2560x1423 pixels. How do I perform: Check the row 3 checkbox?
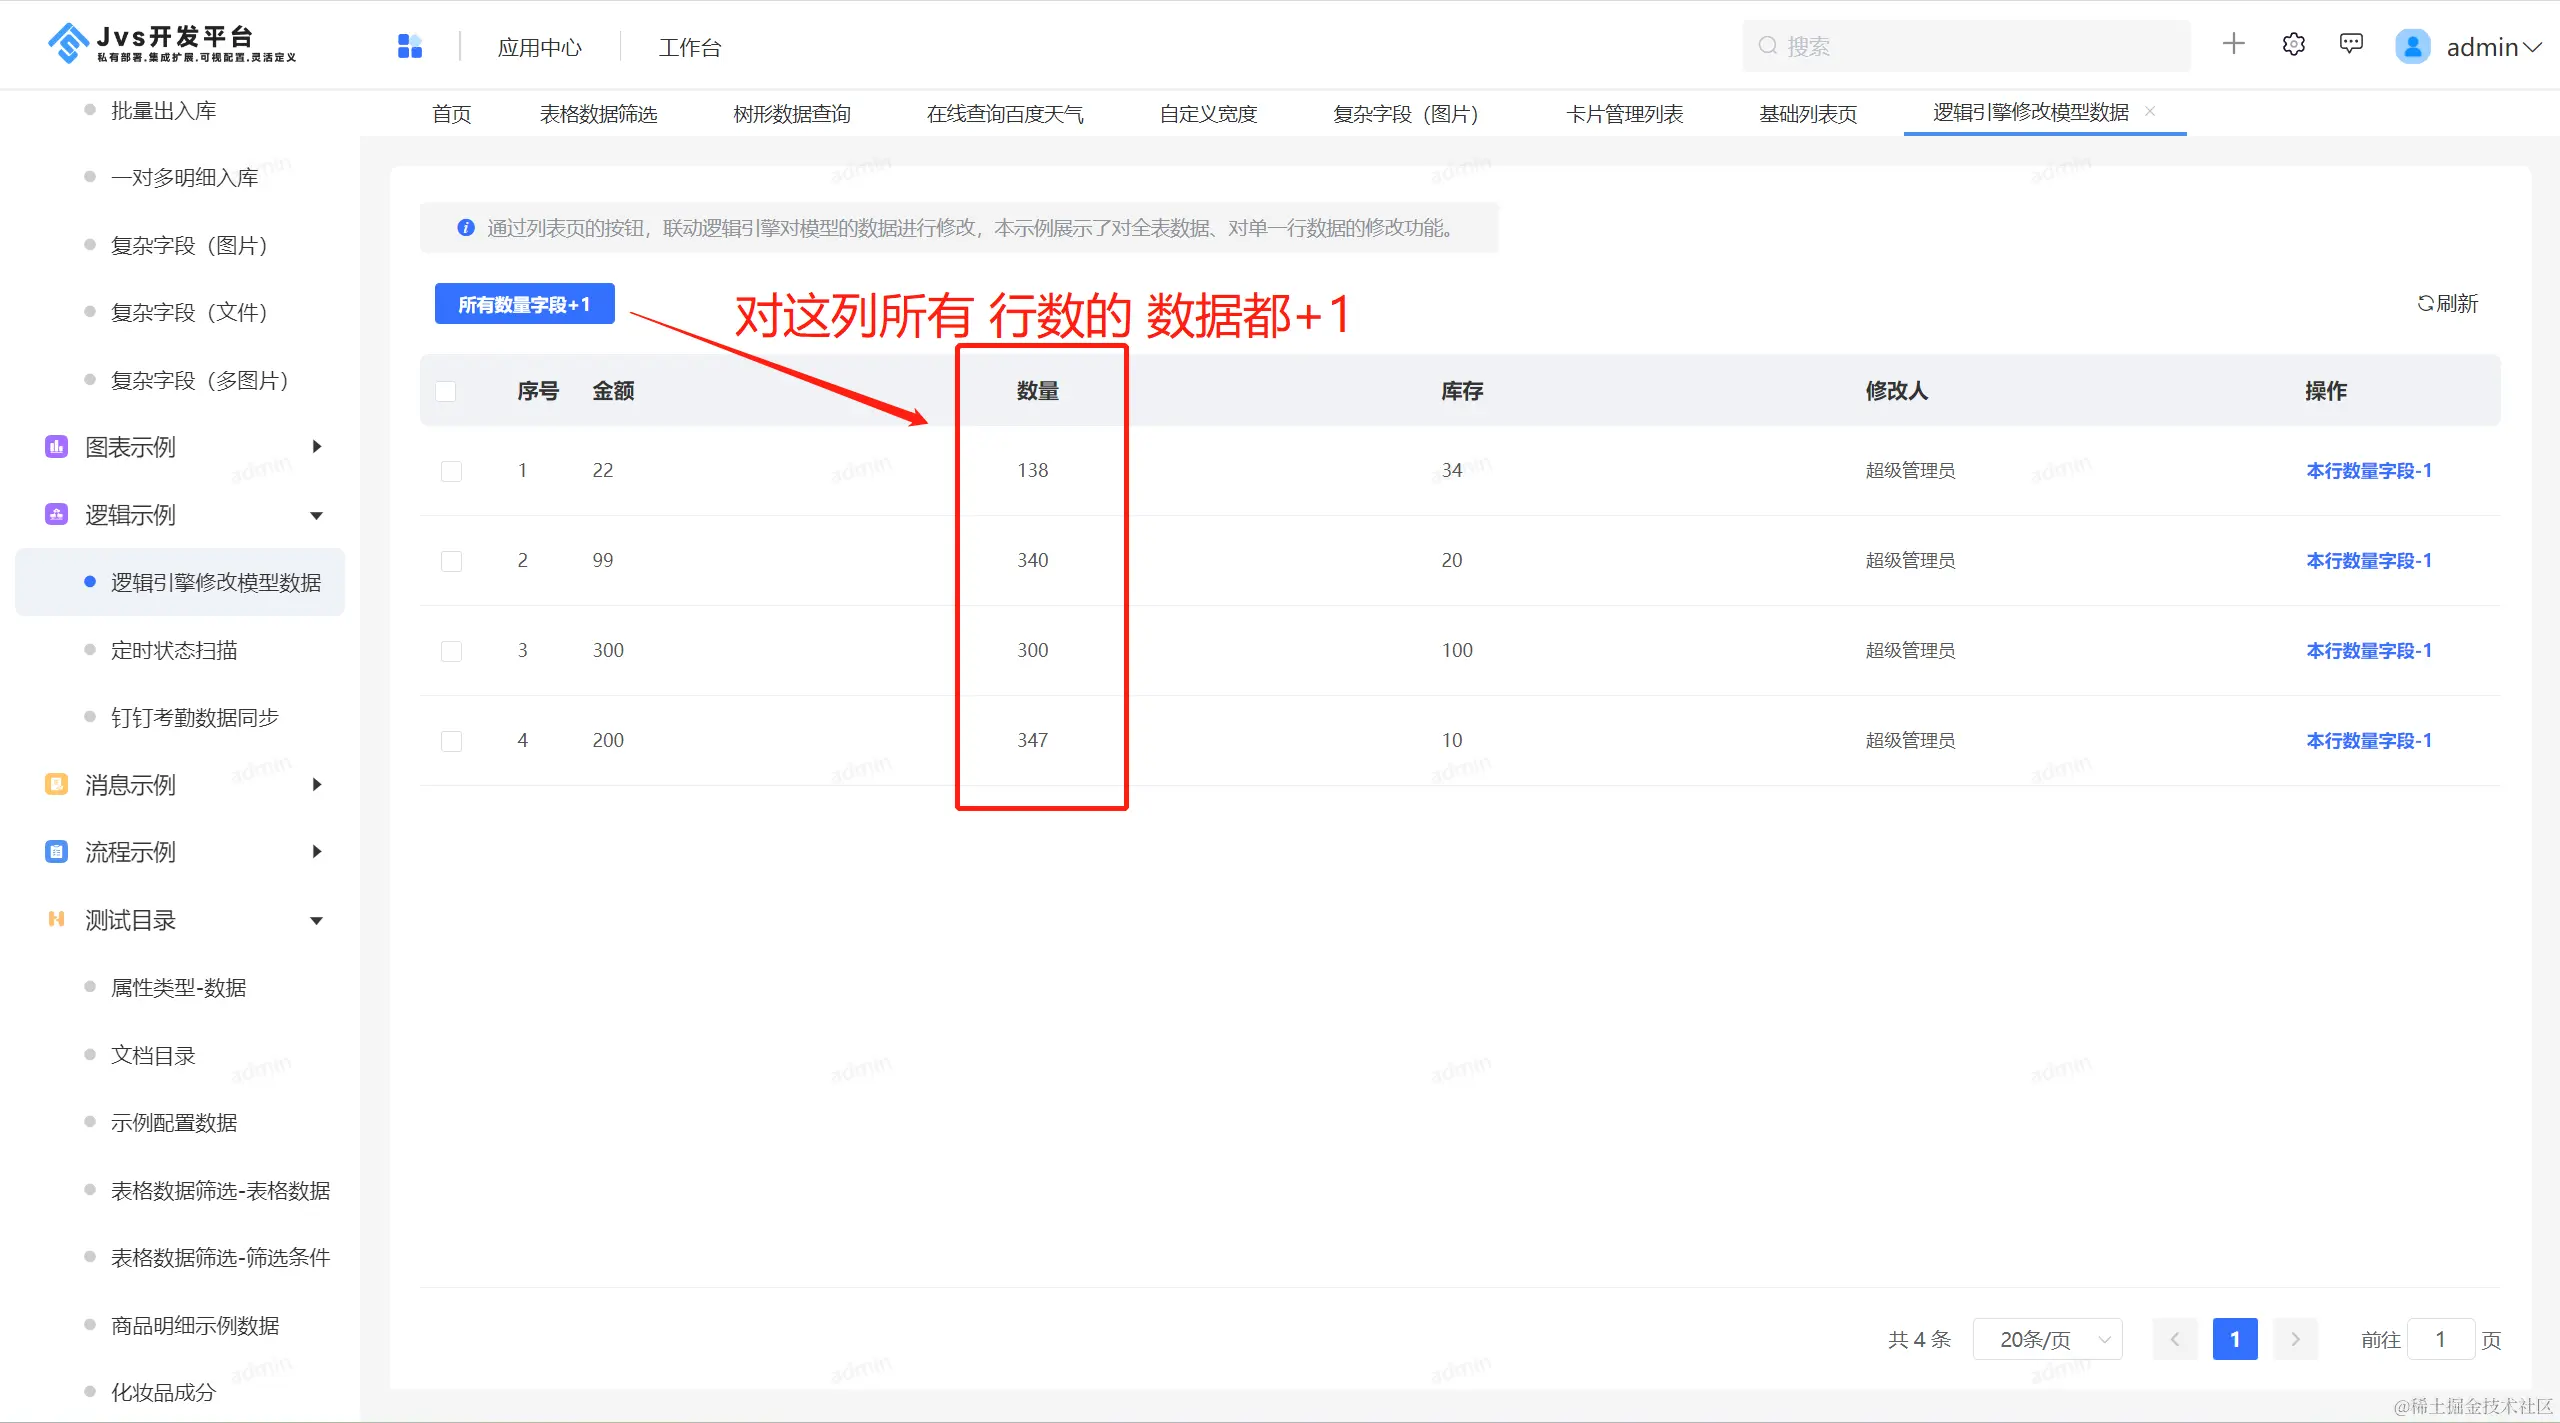click(451, 651)
